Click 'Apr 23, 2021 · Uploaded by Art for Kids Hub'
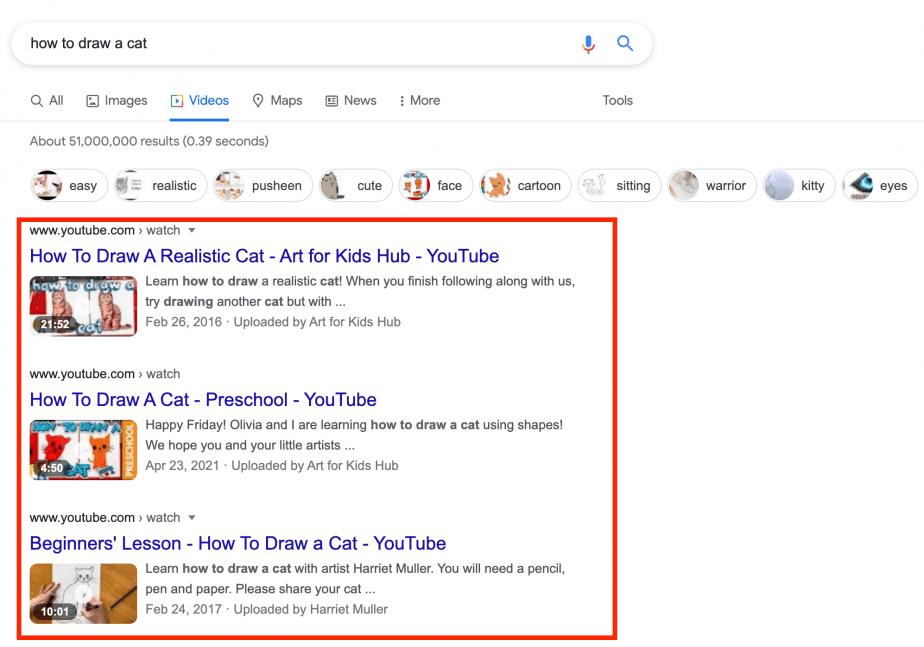Viewport: 924px width, 647px height. tap(272, 466)
